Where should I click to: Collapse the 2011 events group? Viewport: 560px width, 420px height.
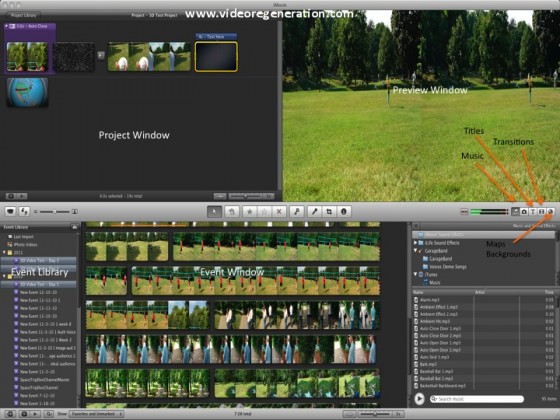[4, 252]
